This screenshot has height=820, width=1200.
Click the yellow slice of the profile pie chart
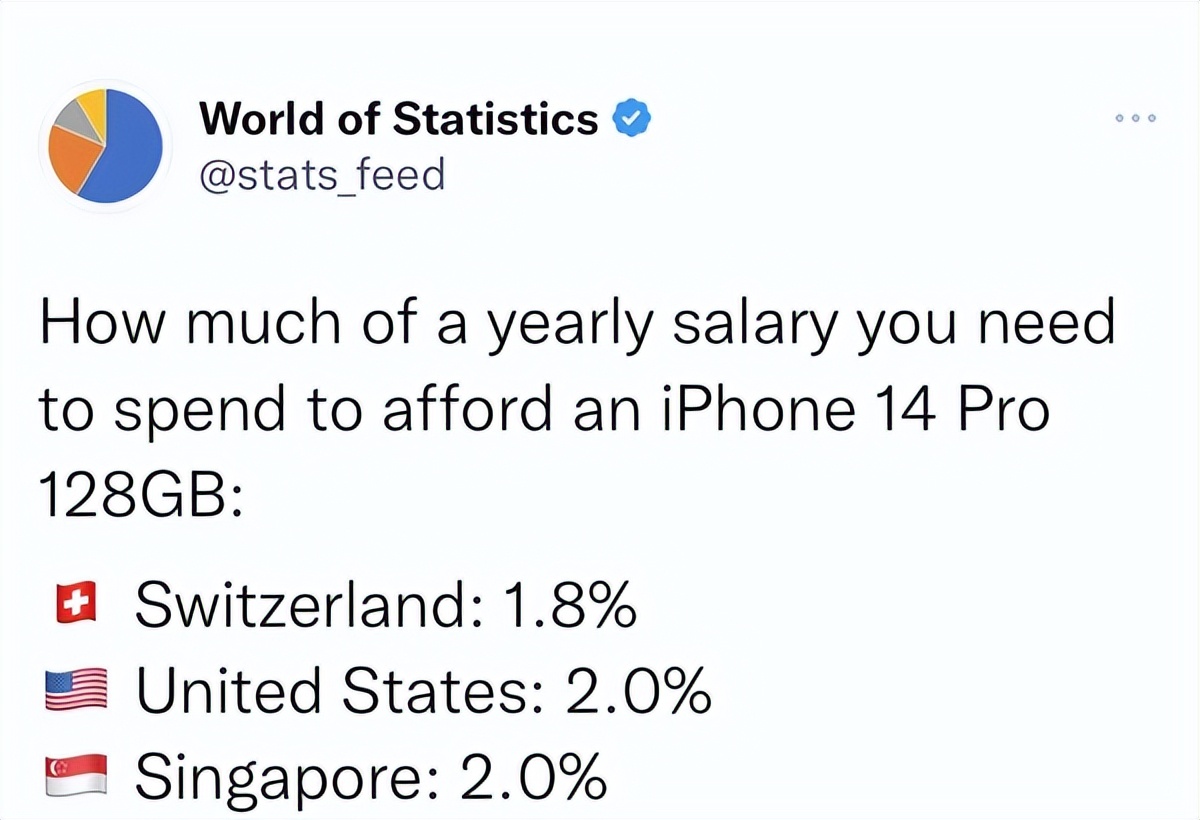click(x=91, y=103)
